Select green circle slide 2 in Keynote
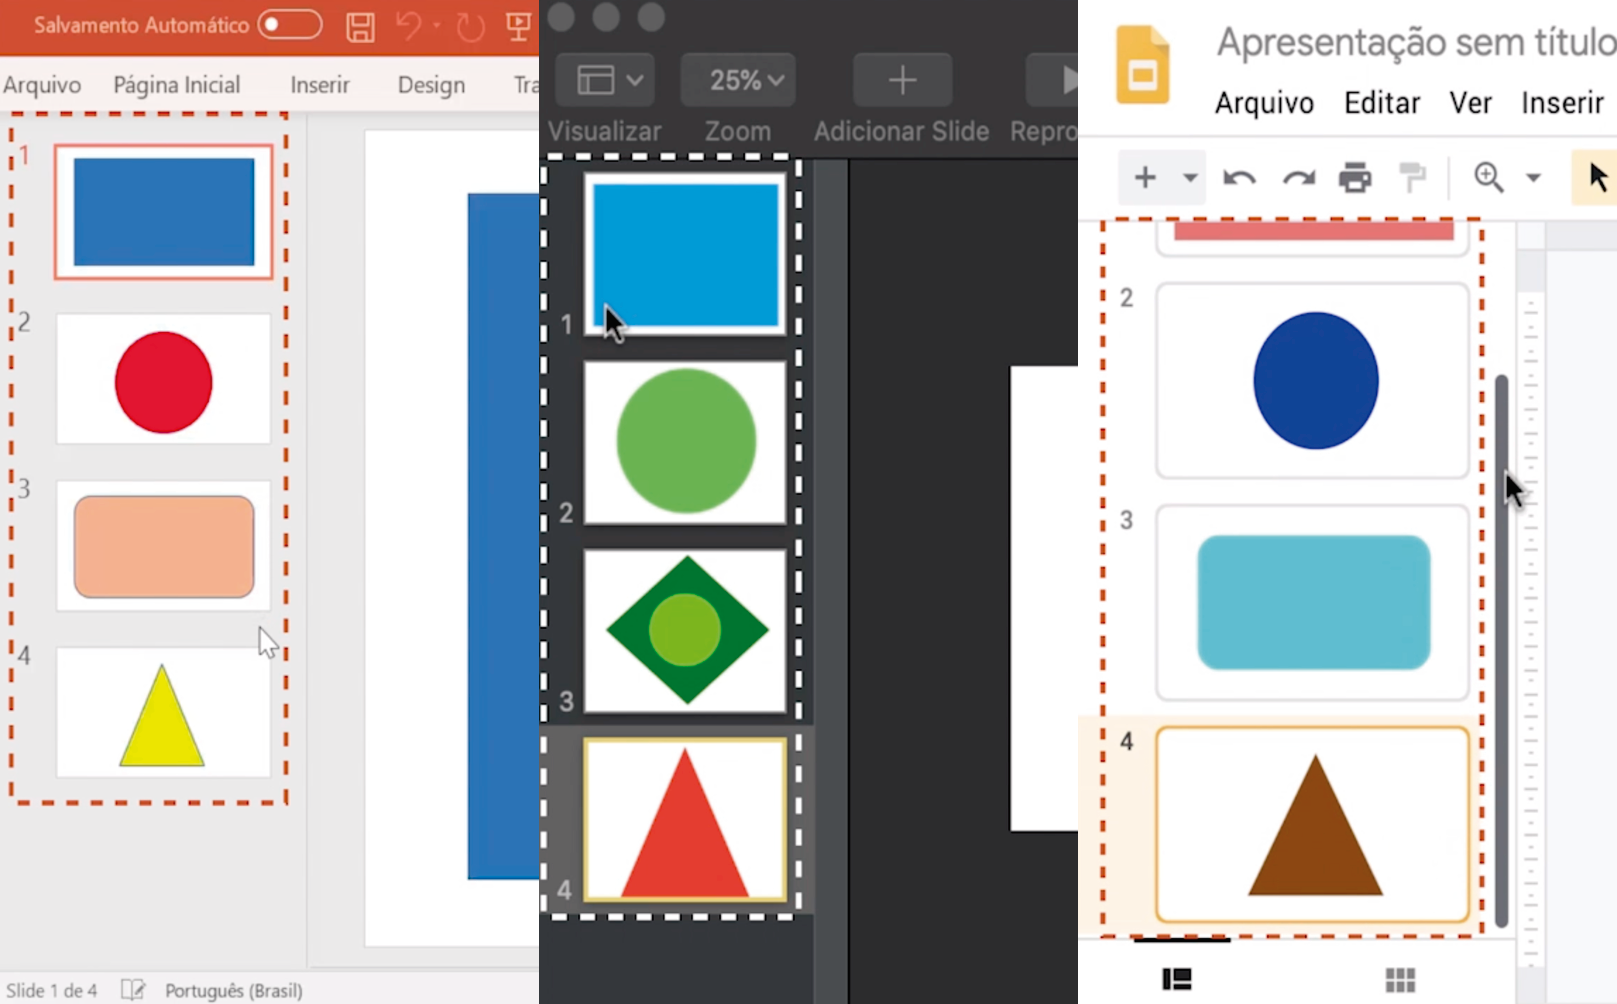1617x1004 pixels. pyautogui.click(x=685, y=442)
